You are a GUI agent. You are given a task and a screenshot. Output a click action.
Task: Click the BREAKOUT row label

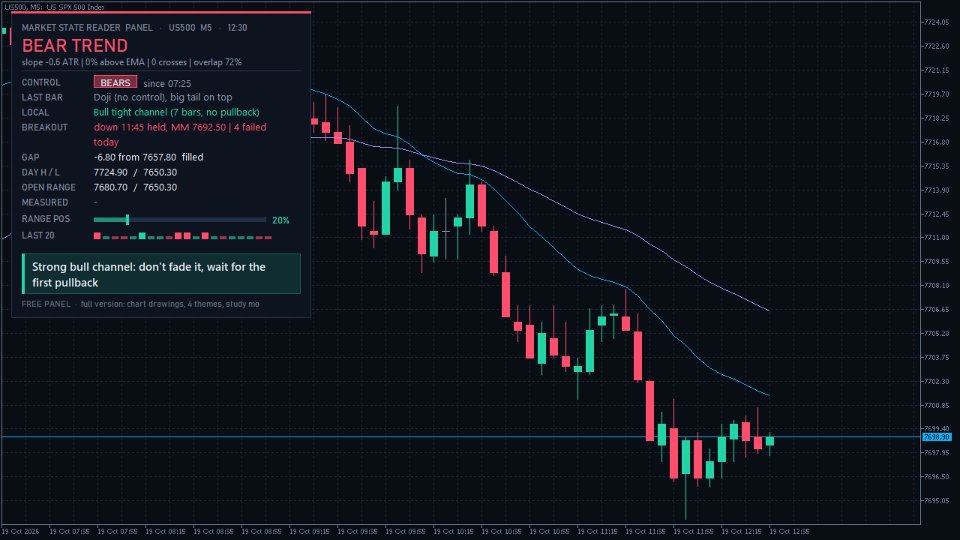[45, 127]
